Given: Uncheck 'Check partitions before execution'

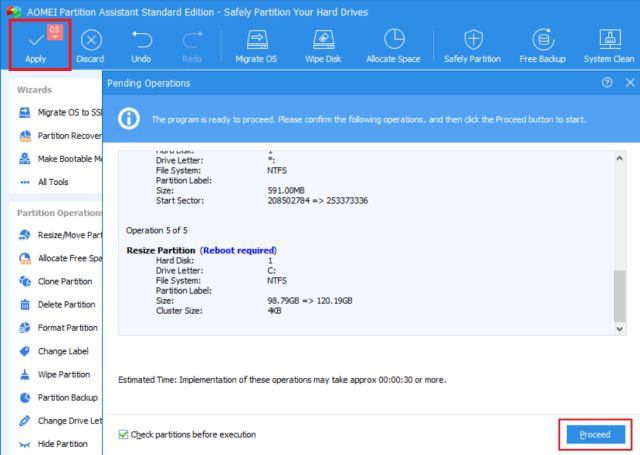Looking at the screenshot, I should point(123,434).
